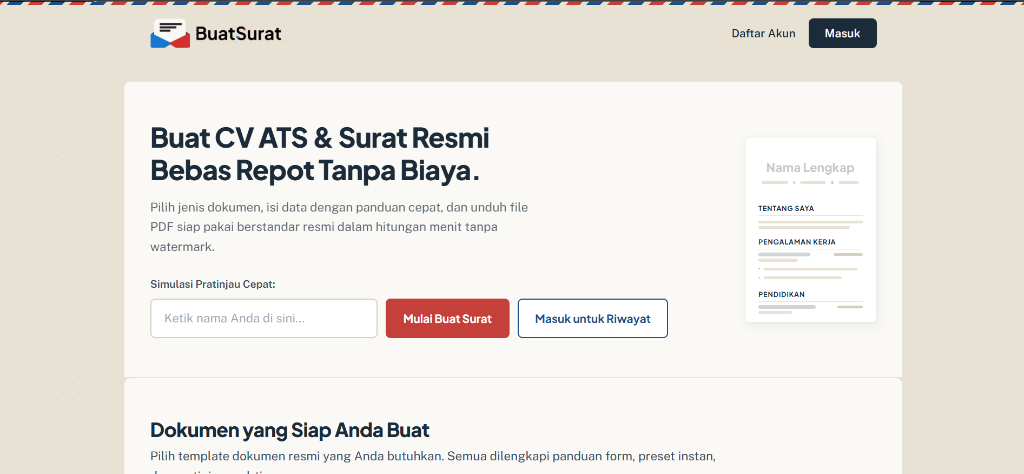Click the 'Nama Lengkap' preview heading
This screenshot has width=1024, height=474.
click(810, 168)
